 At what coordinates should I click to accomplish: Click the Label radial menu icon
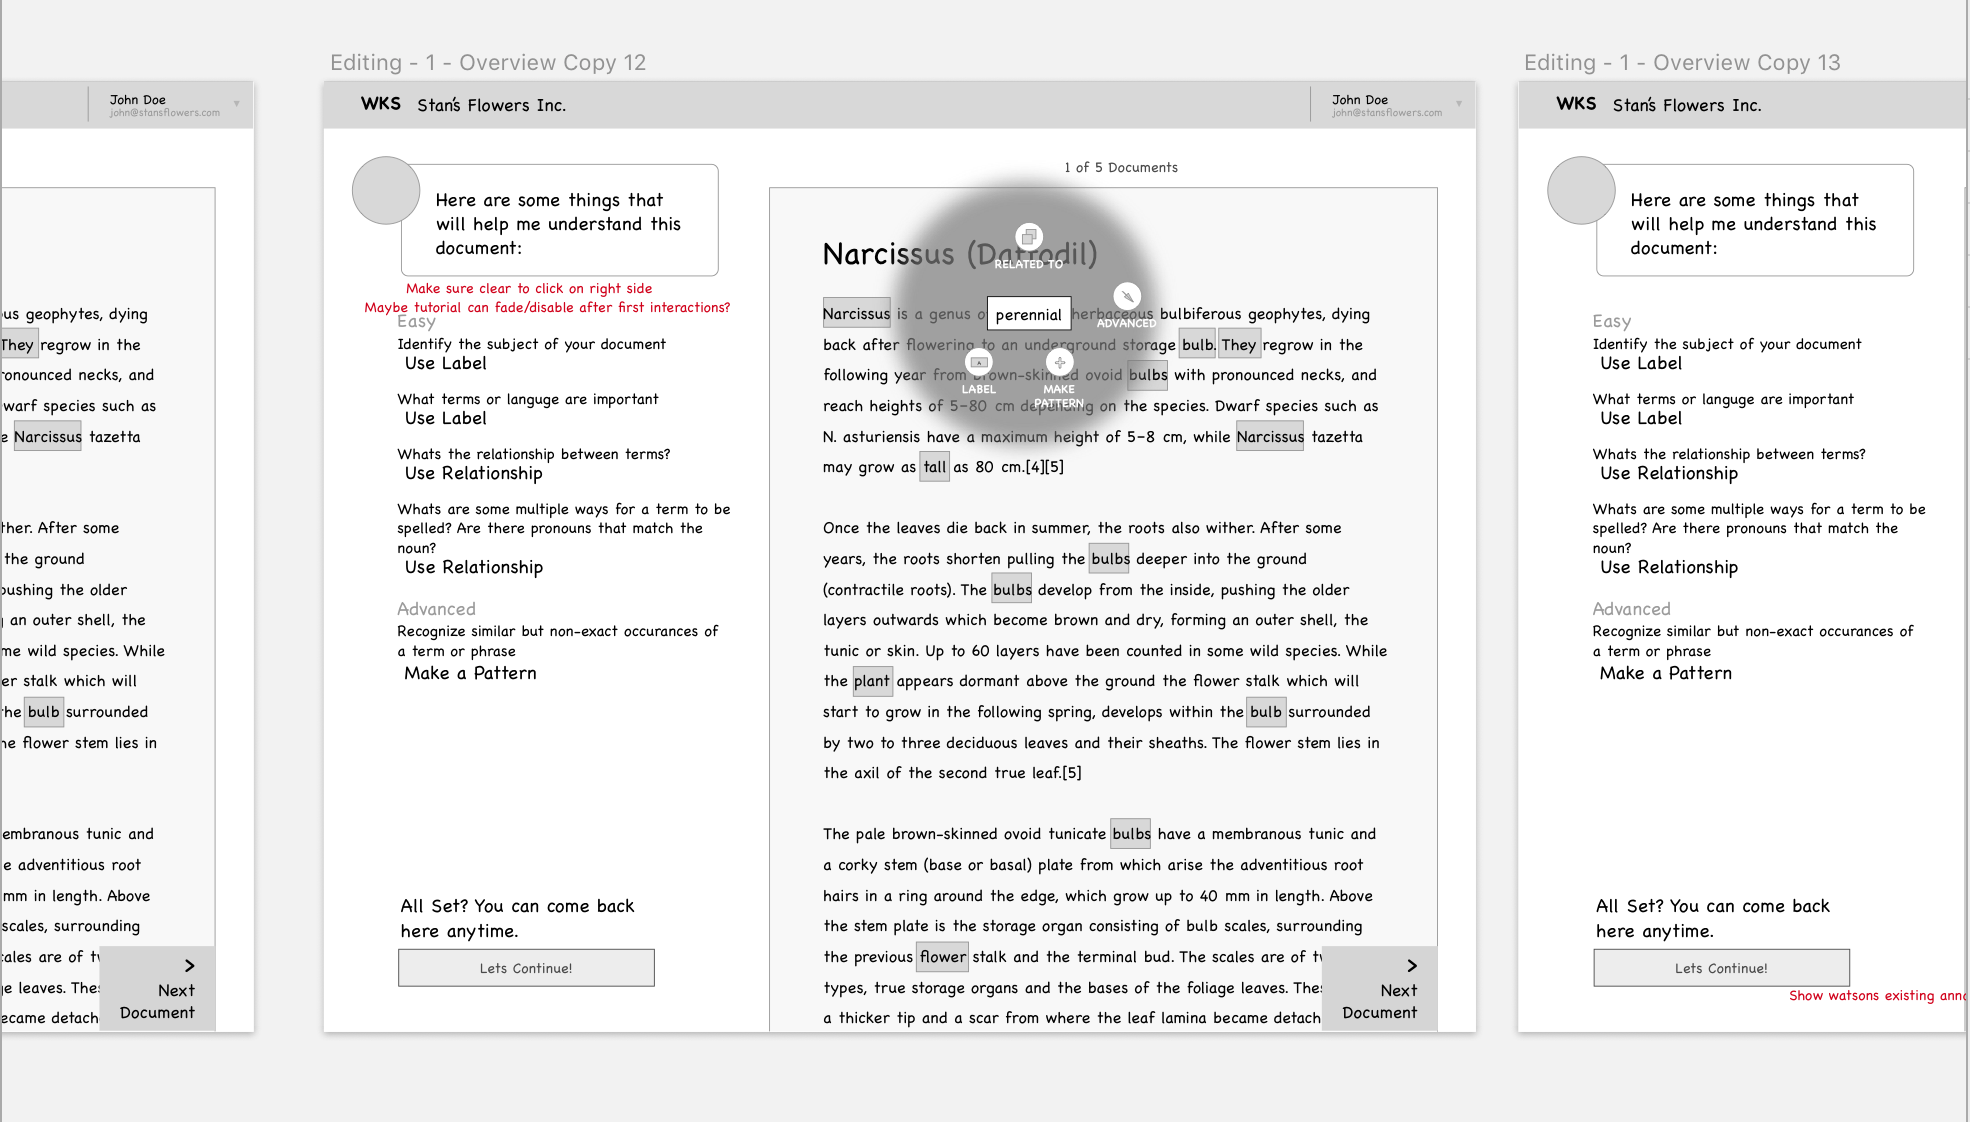[x=979, y=362]
